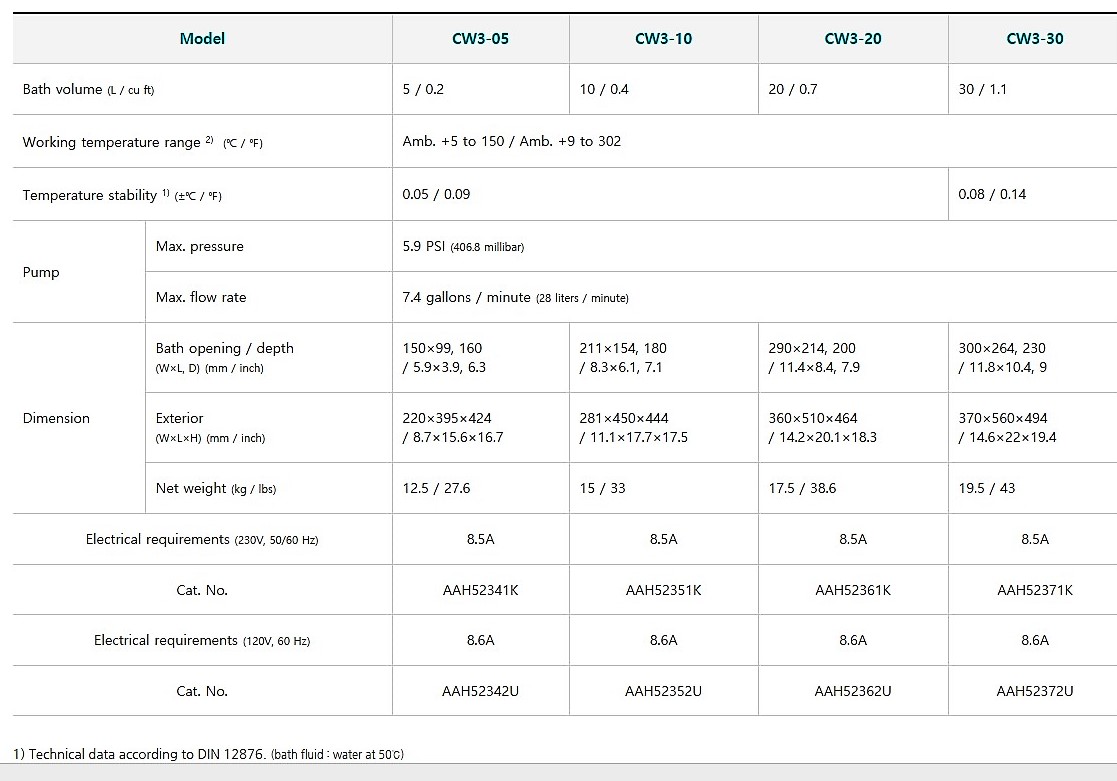Click the 0.08 / 0.14 stability value
1117x781 pixels.
[990, 194]
